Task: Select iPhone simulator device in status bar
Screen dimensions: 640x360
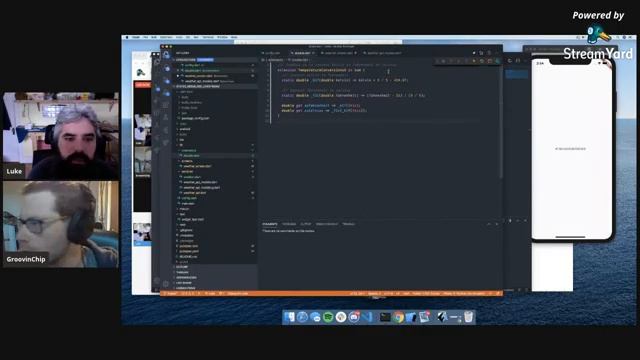Action: coord(464,293)
